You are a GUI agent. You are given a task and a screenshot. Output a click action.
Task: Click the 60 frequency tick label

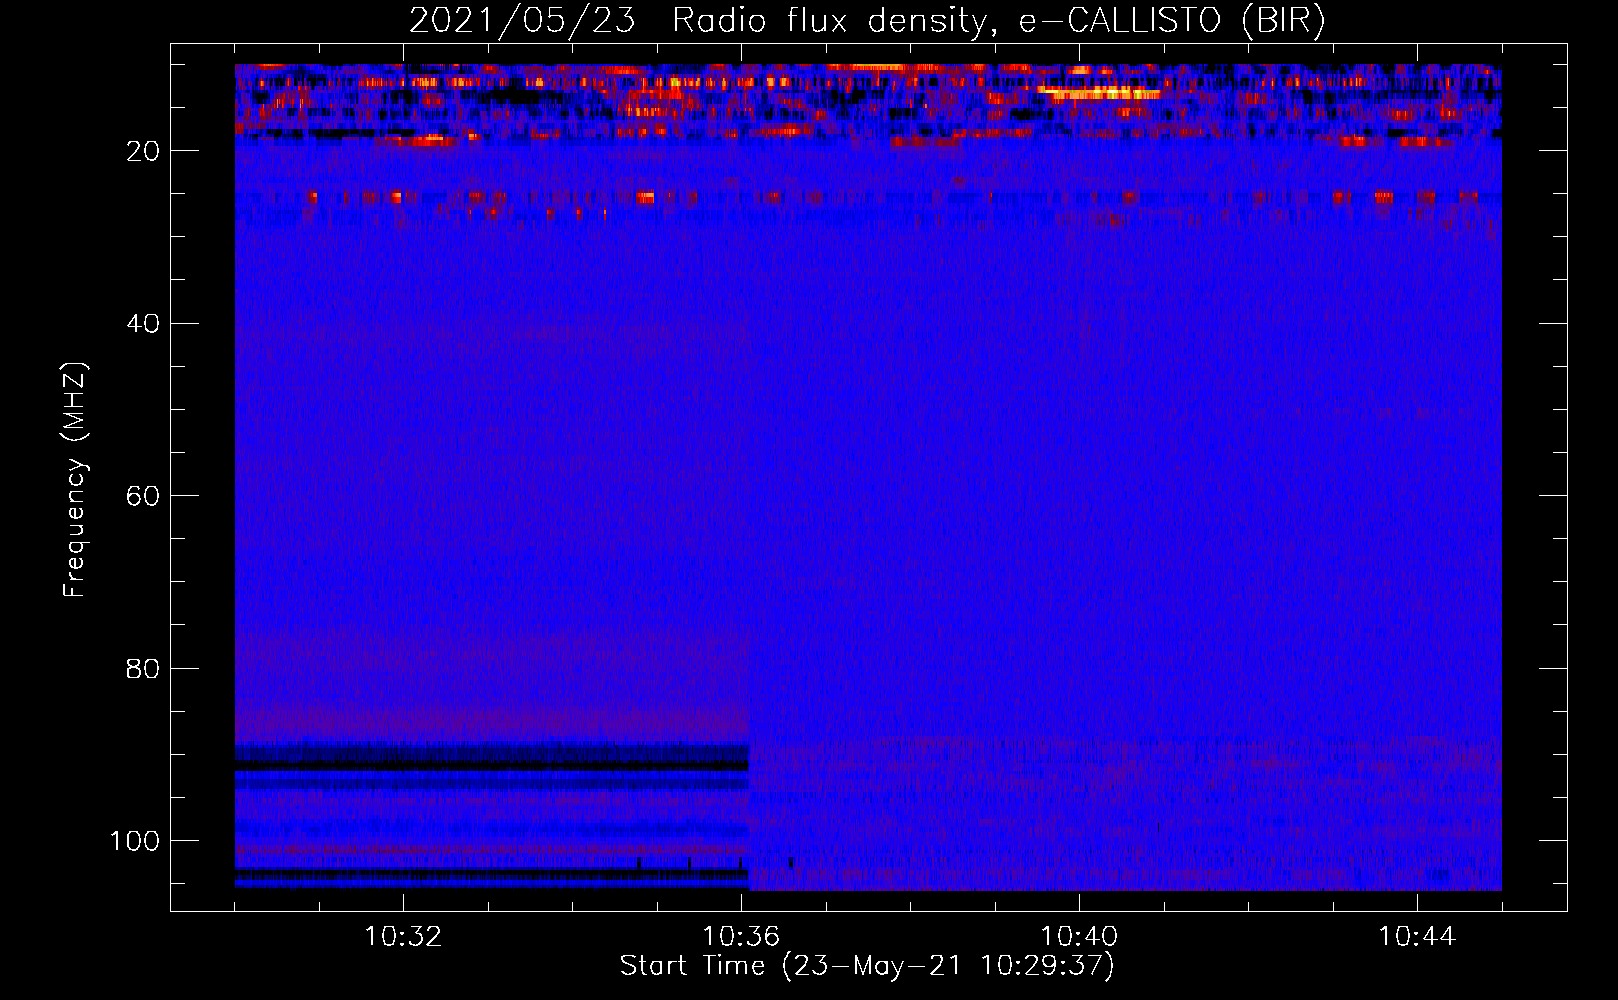tap(144, 496)
